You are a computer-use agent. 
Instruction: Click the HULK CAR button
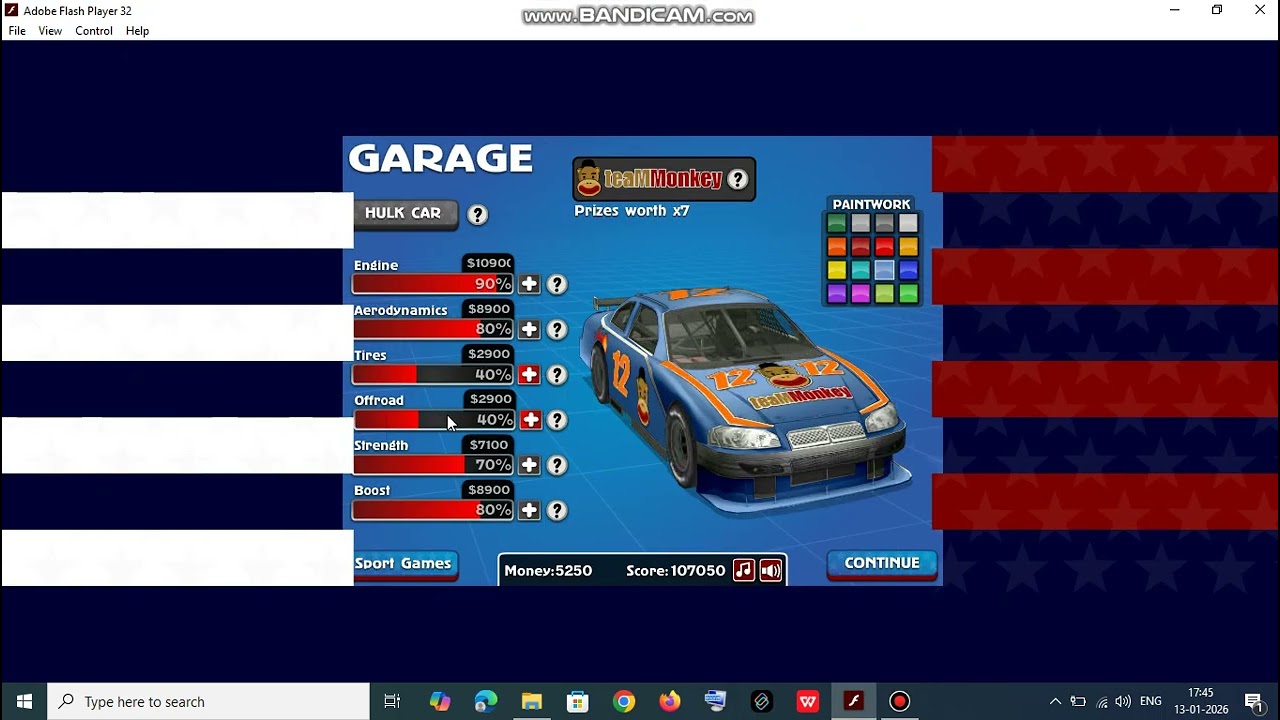(x=404, y=213)
